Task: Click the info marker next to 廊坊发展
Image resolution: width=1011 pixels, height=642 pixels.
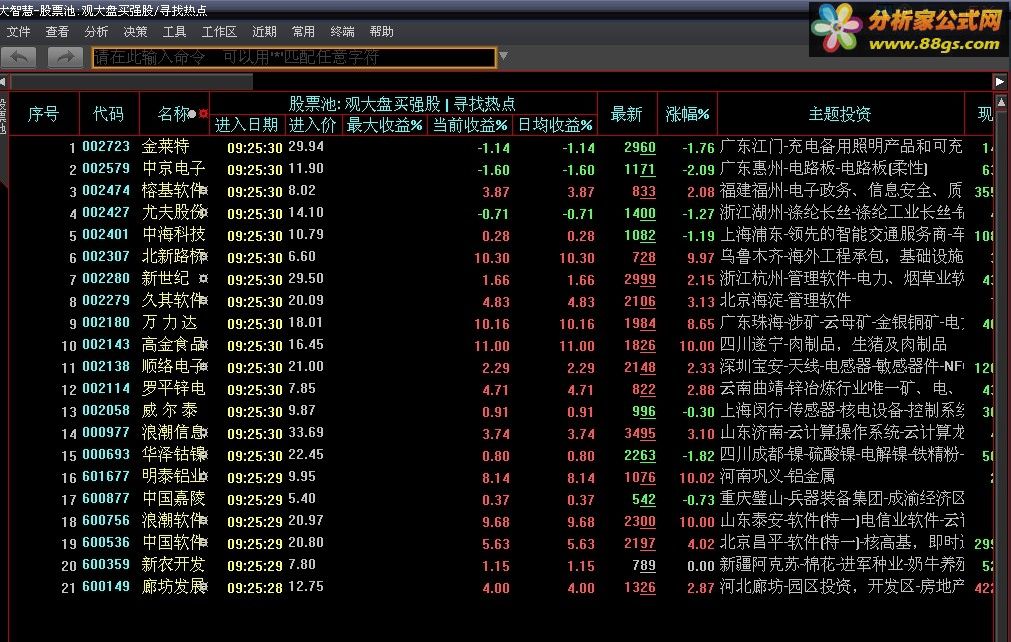Action: pos(203,587)
